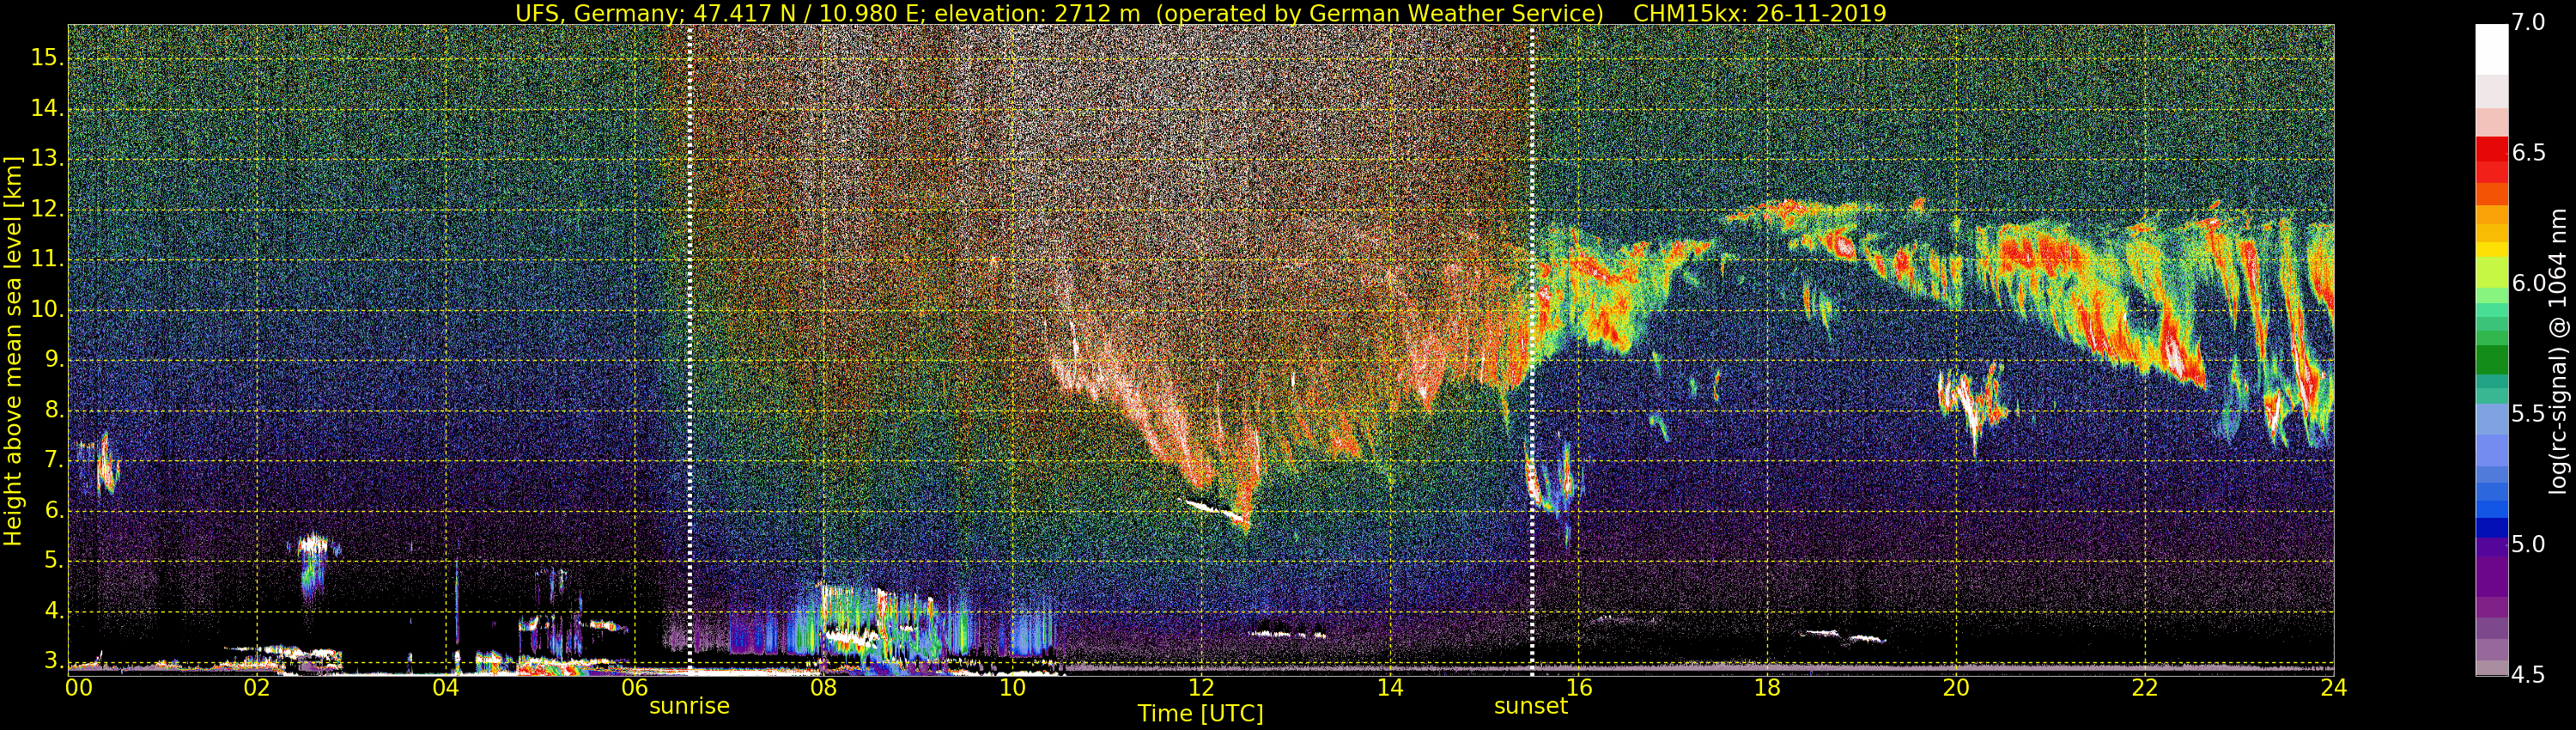The height and width of the screenshot is (730, 2576).
Task: Click the time axis tick '18'
Action: [x=1767, y=688]
